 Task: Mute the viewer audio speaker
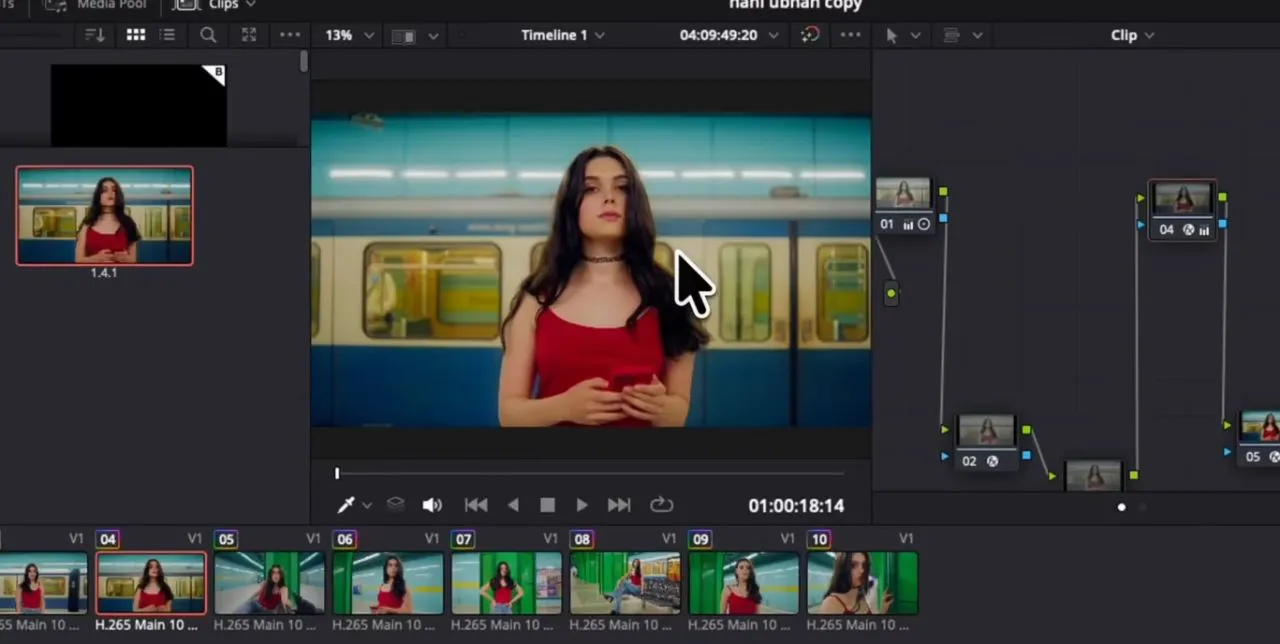(432, 505)
